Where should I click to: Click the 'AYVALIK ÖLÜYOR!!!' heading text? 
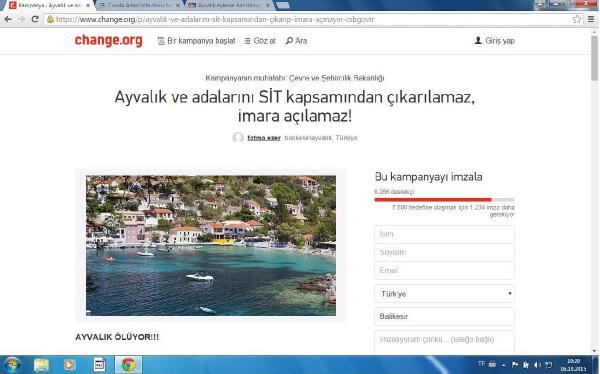pos(117,337)
